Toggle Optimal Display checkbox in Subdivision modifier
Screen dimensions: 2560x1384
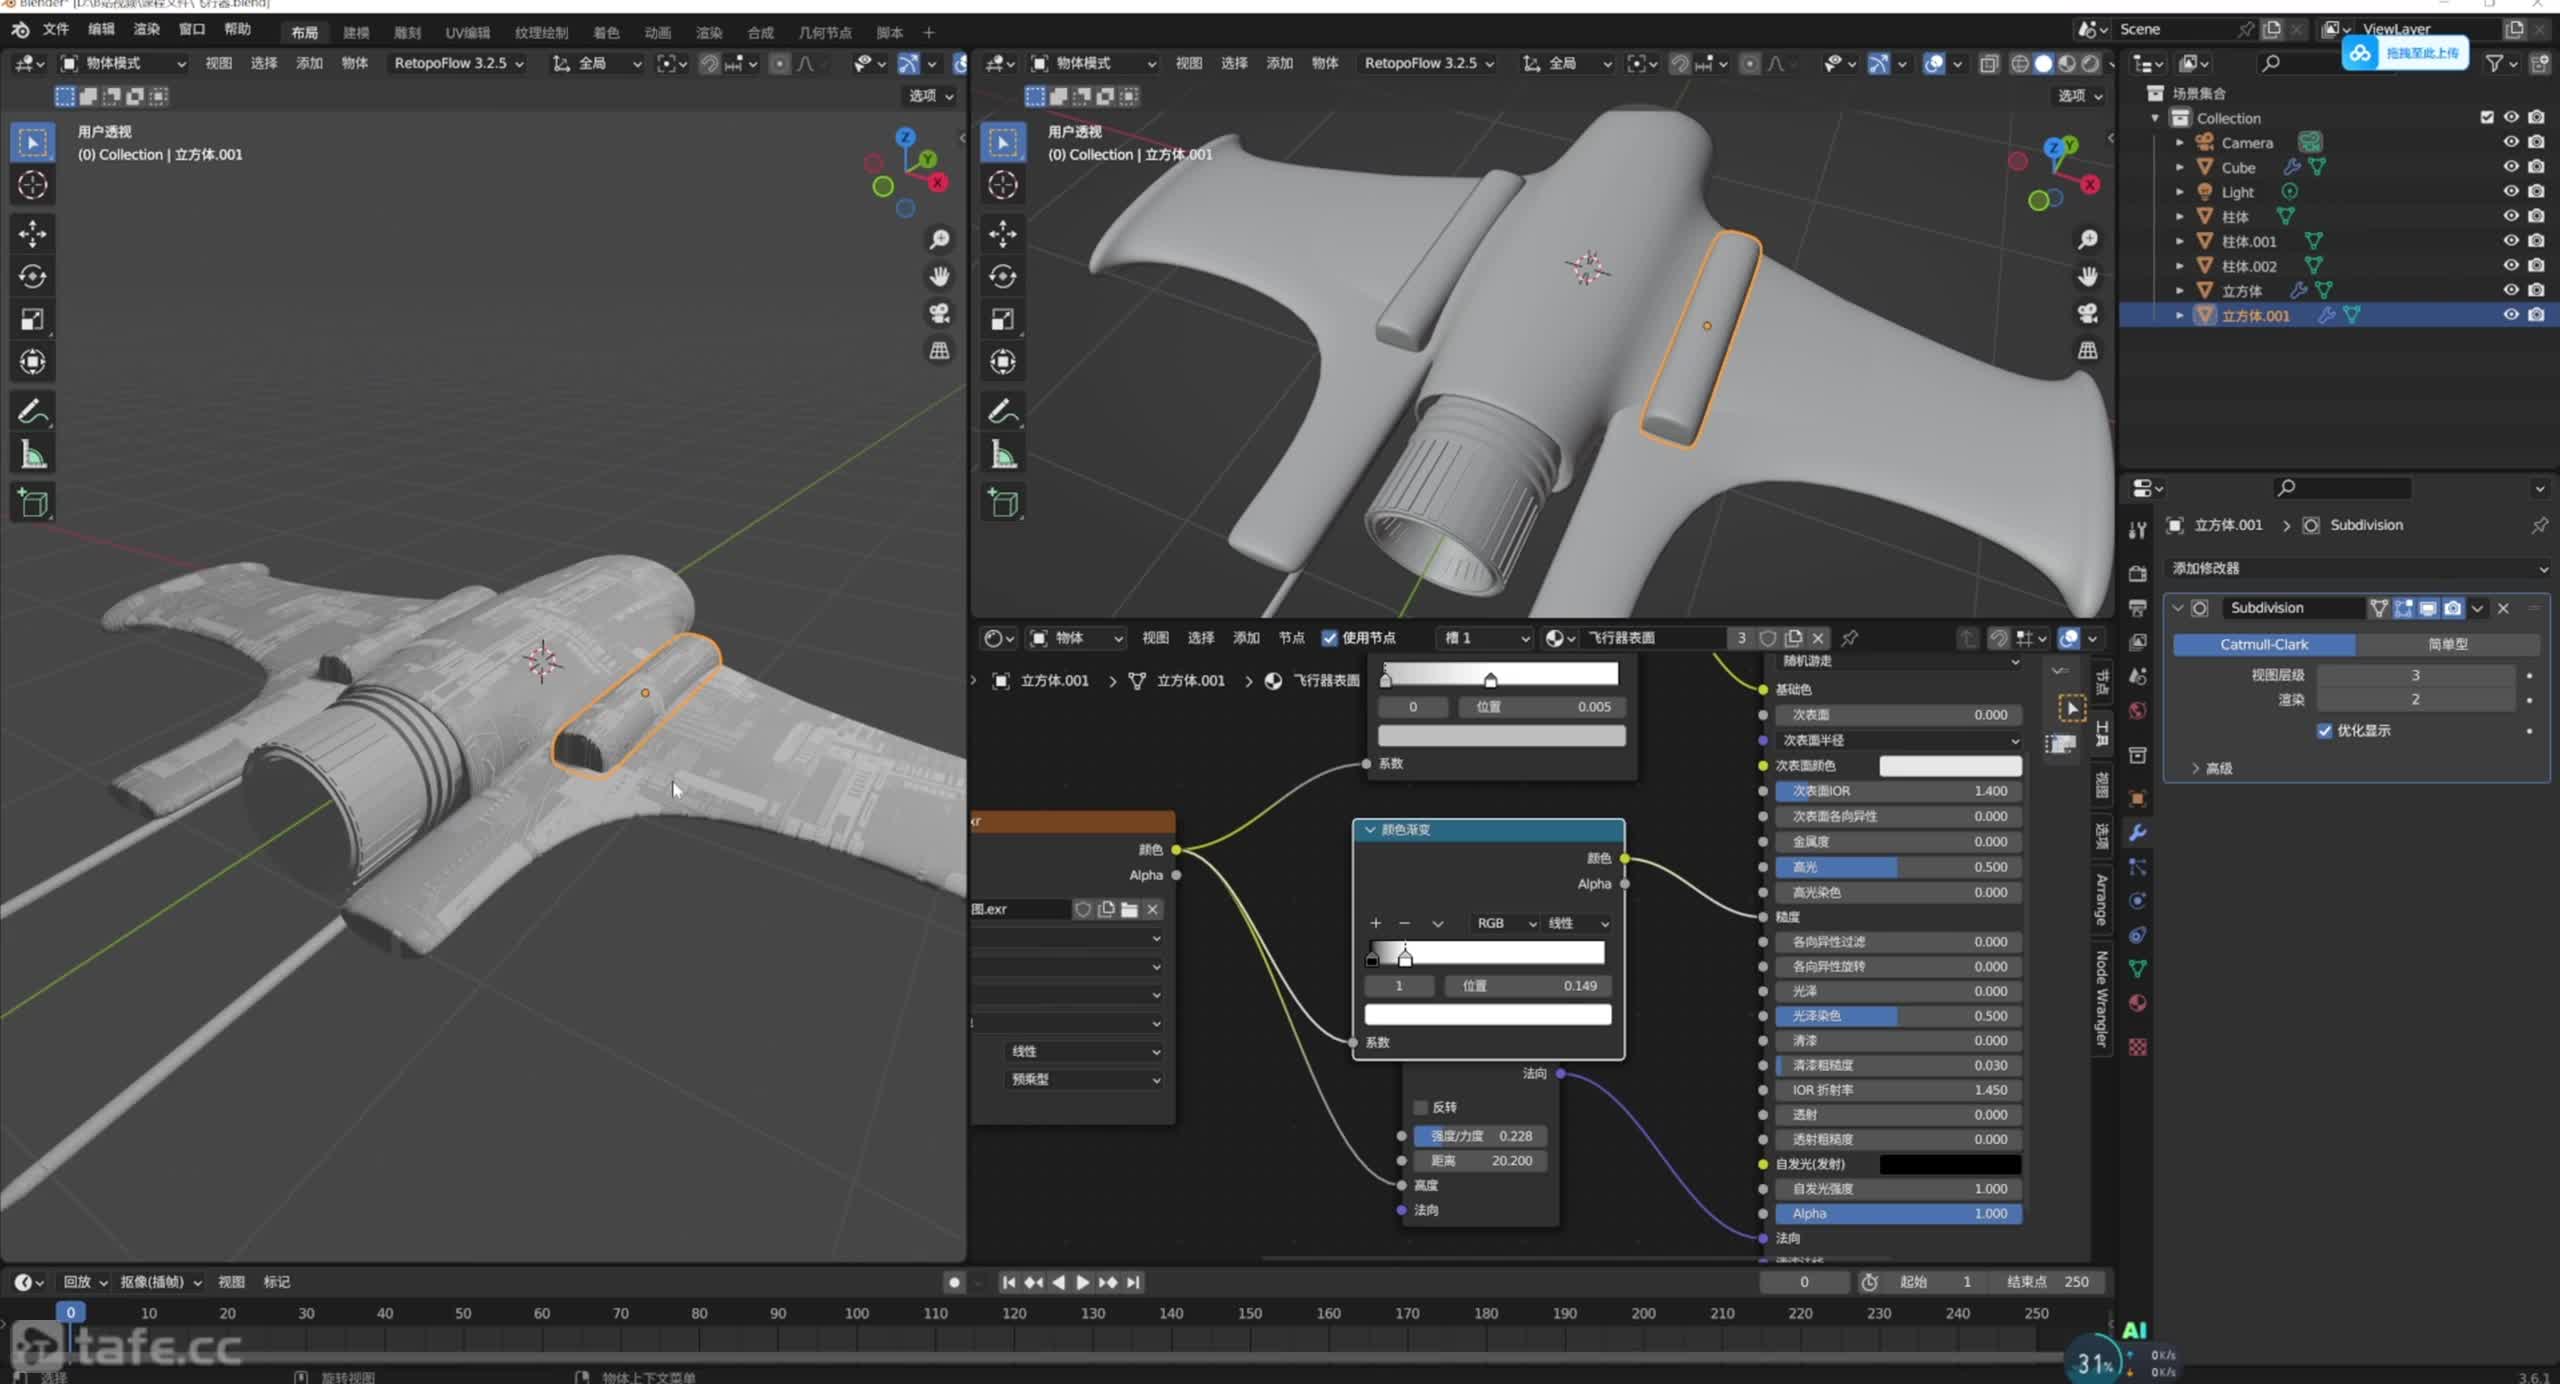(x=2324, y=731)
